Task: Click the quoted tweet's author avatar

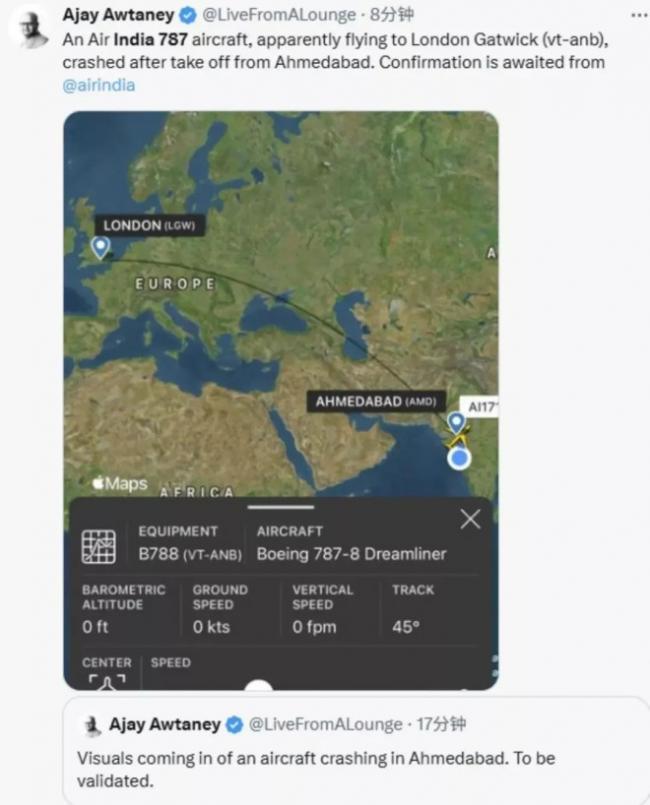Action: (x=90, y=725)
